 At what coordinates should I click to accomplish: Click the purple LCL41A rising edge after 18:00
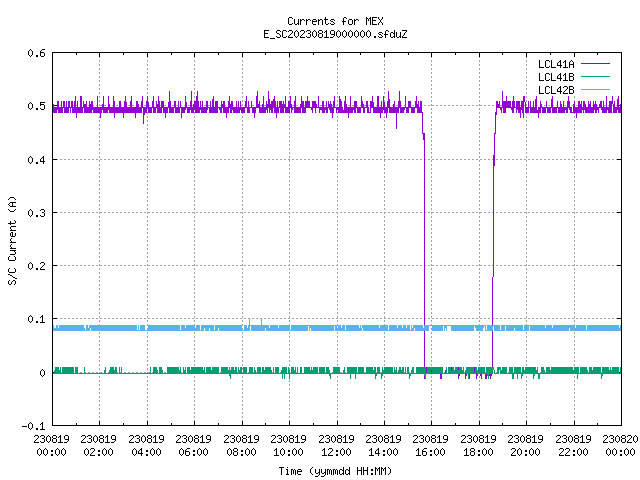(x=493, y=245)
